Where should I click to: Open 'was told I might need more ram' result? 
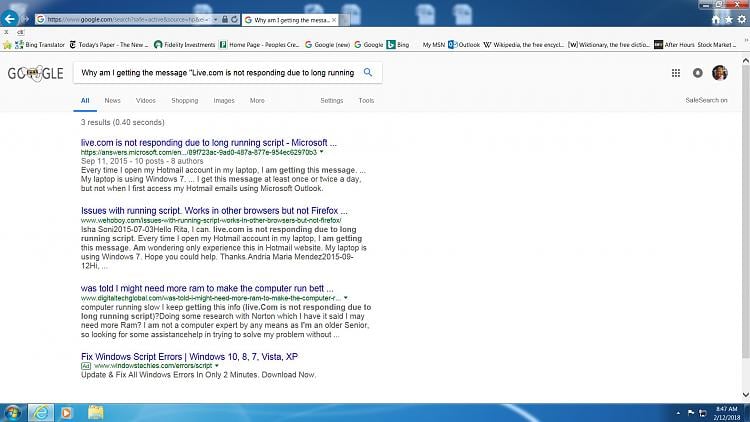pos(207,289)
